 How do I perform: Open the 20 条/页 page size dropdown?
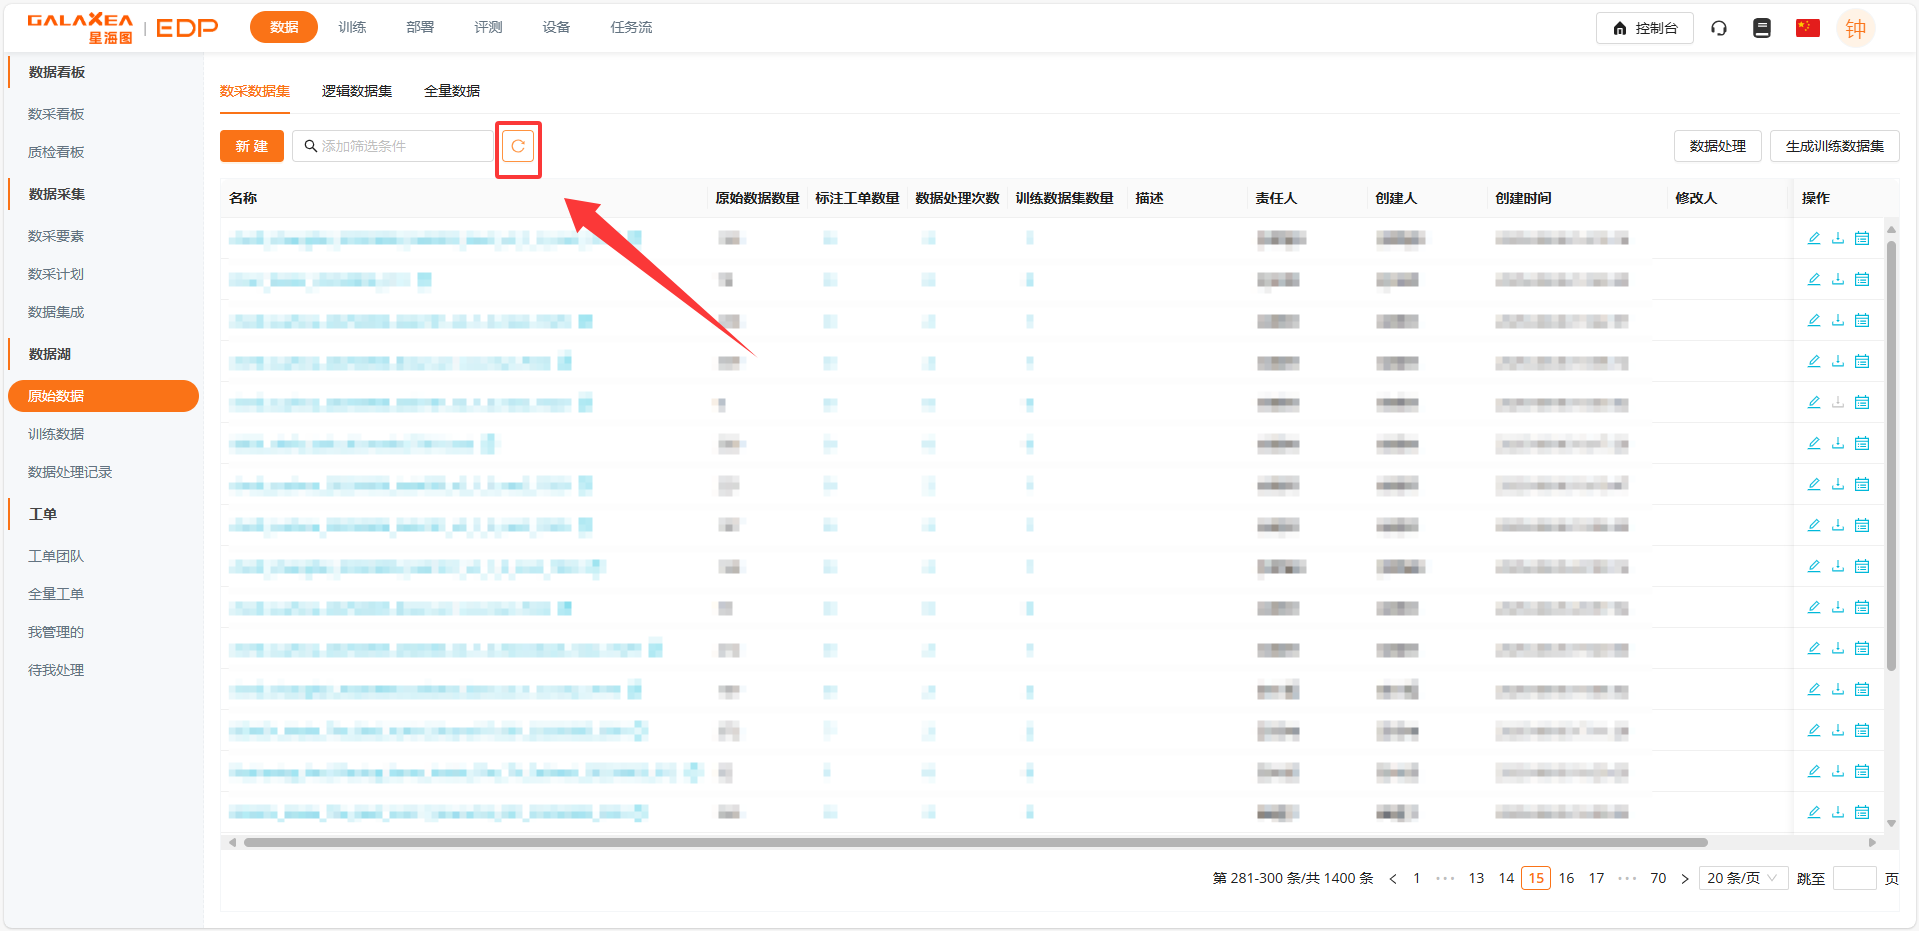(x=1742, y=878)
